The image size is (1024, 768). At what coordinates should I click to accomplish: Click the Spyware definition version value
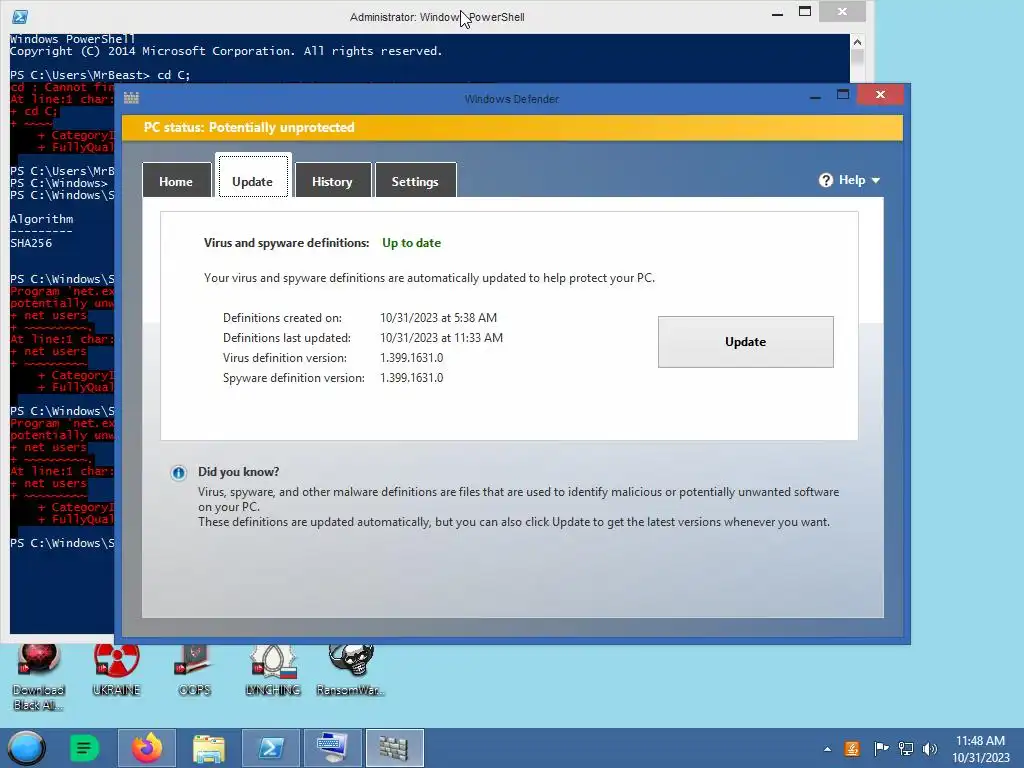coord(411,377)
